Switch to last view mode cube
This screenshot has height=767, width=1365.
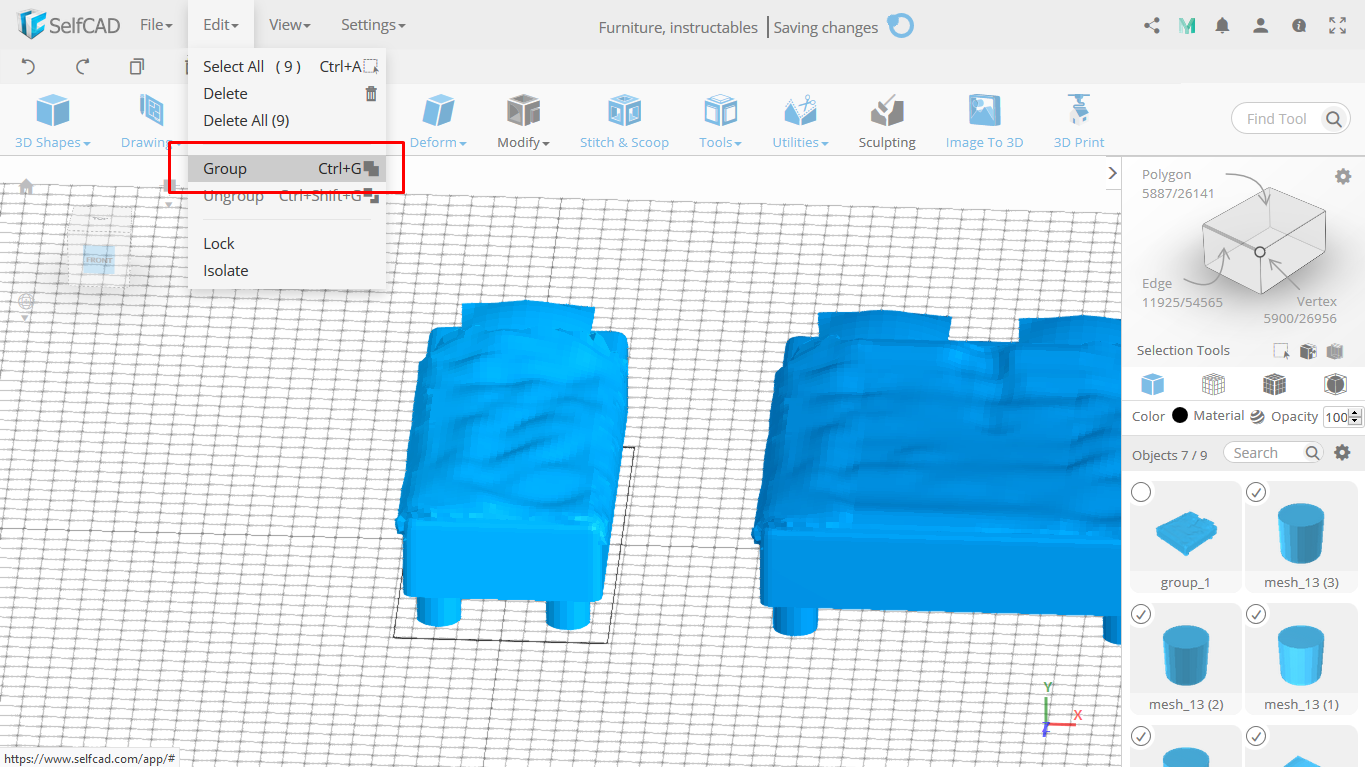1335,384
